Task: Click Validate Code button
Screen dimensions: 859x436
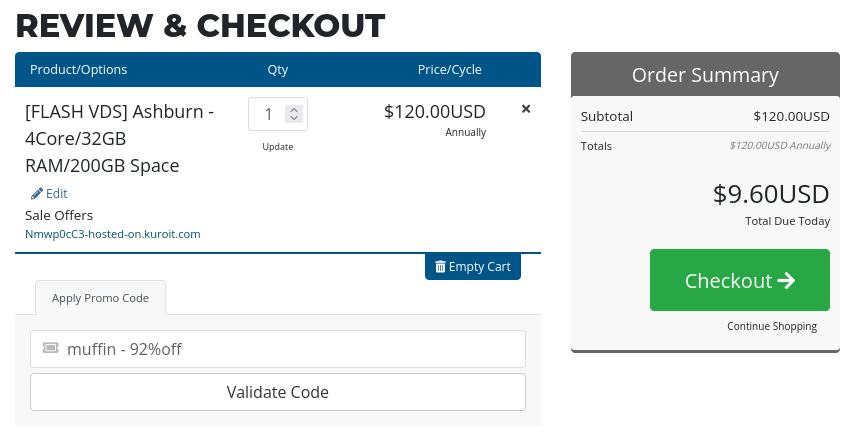Action: [x=278, y=392]
